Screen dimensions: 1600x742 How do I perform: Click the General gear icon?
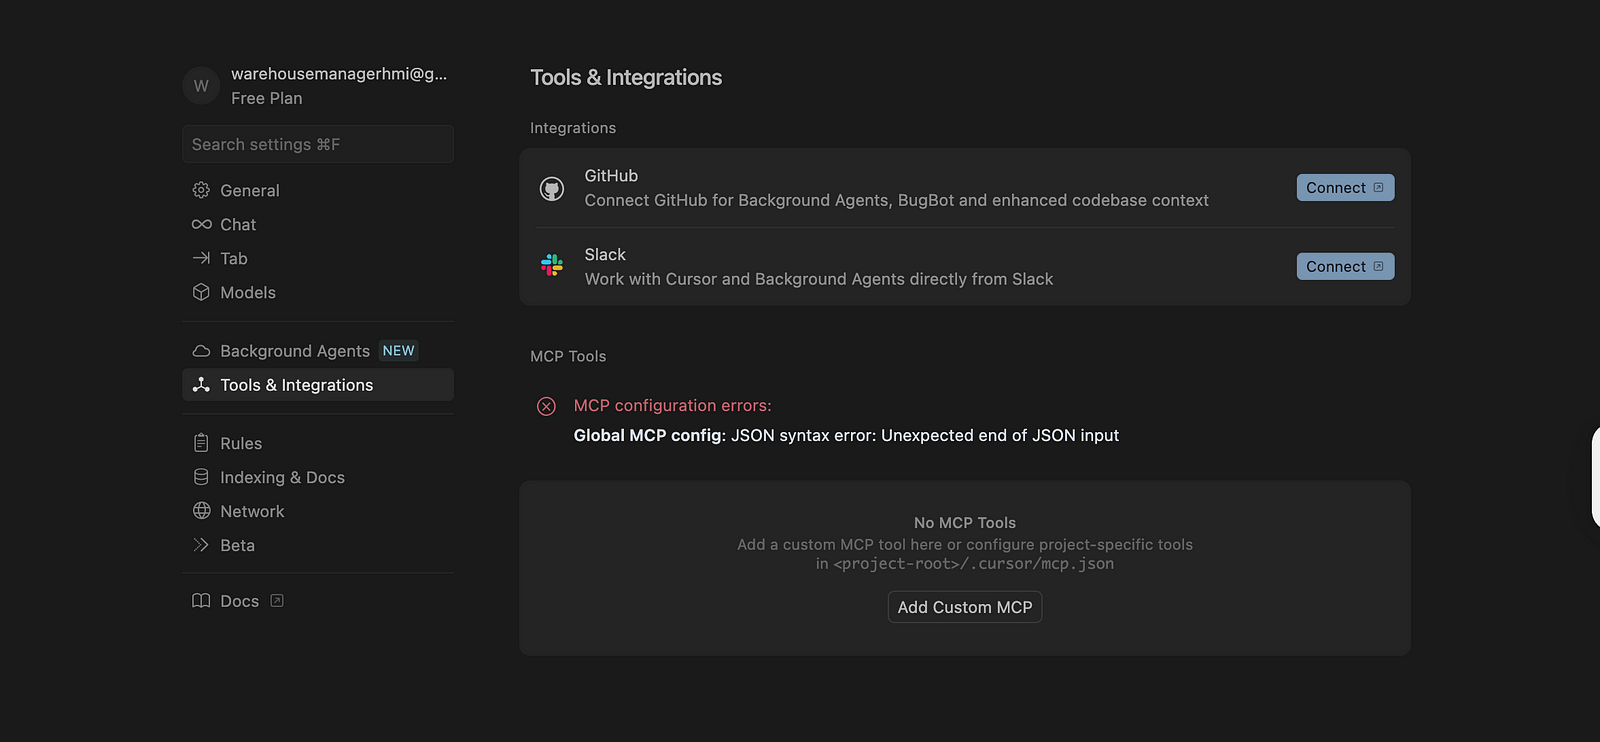pyautogui.click(x=201, y=190)
